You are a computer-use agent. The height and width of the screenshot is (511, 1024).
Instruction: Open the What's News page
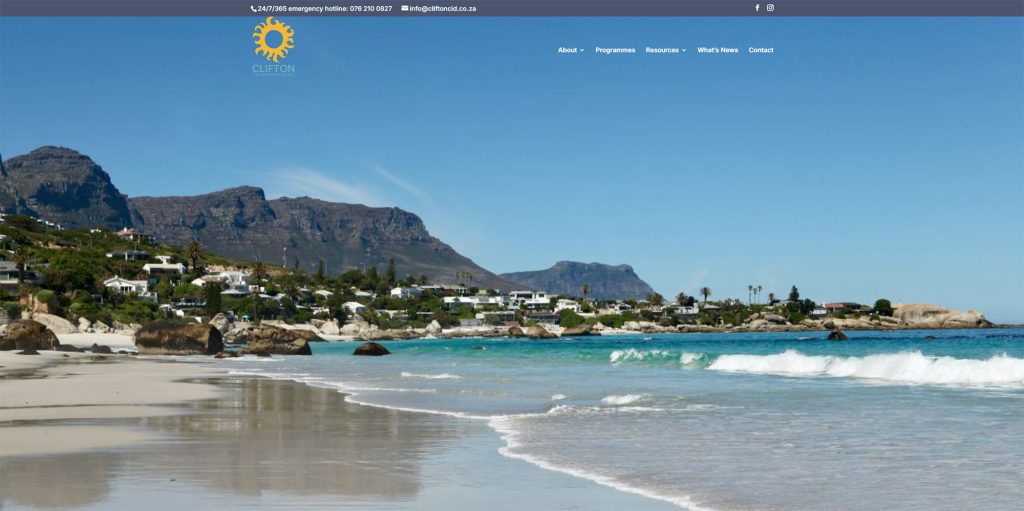[717, 50]
